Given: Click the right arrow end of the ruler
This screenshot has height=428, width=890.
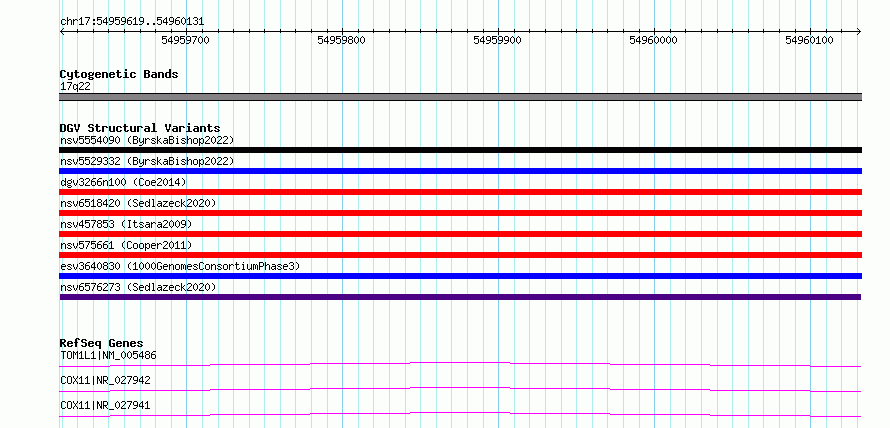Looking at the screenshot, I should click(x=859, y=31).
